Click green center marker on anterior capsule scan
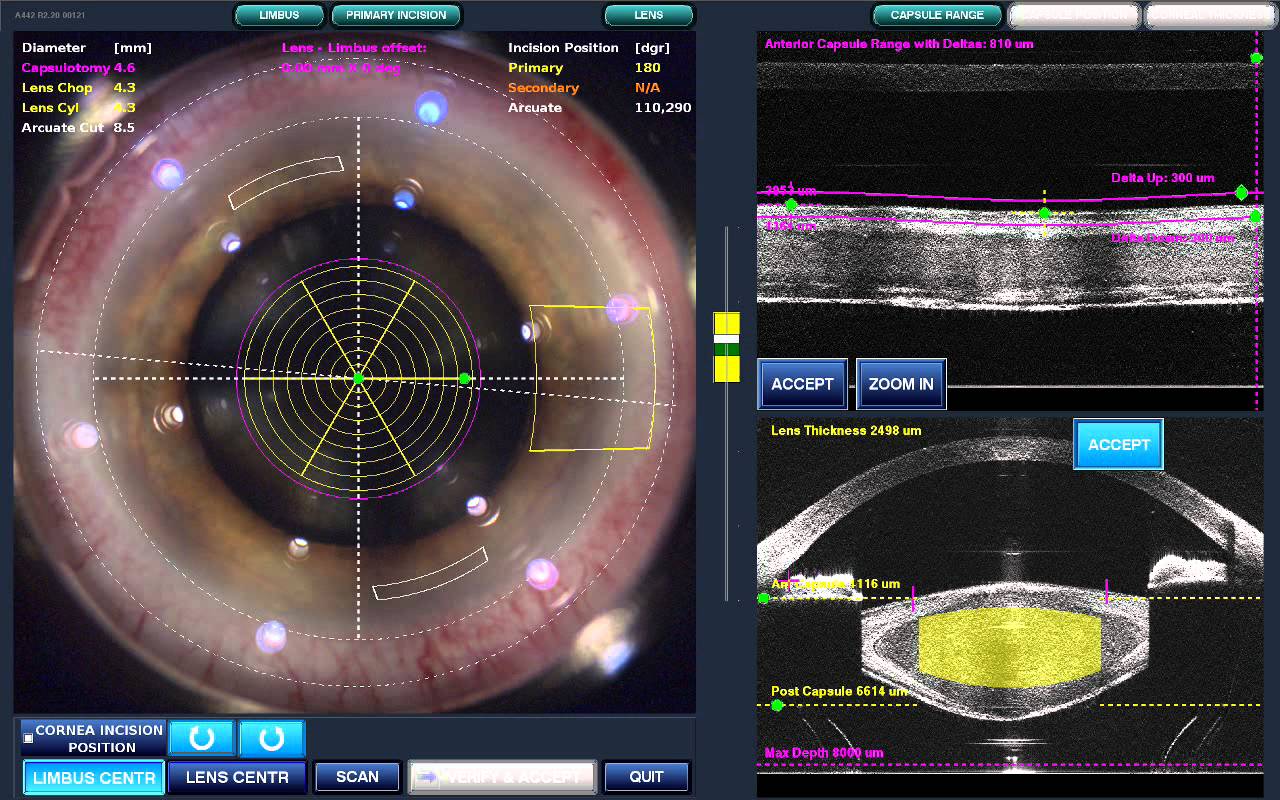The image size is (1280, 800). (x=1044, y=213)
